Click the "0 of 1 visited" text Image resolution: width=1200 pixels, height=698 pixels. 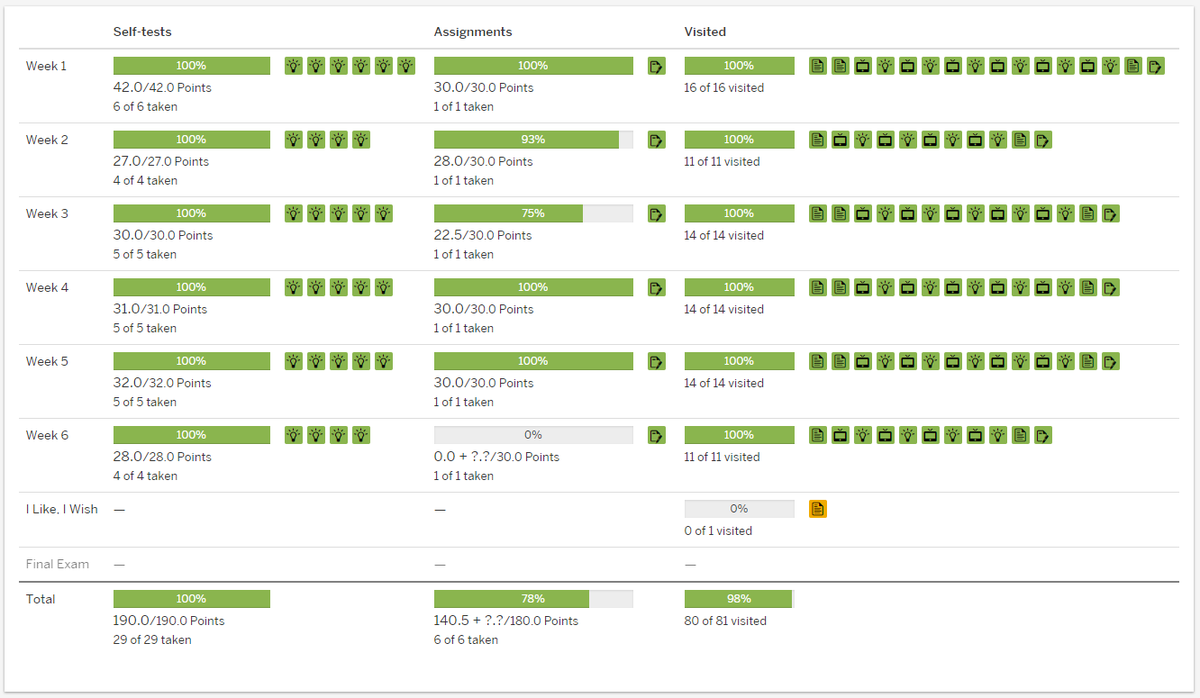tap(718, 531)
